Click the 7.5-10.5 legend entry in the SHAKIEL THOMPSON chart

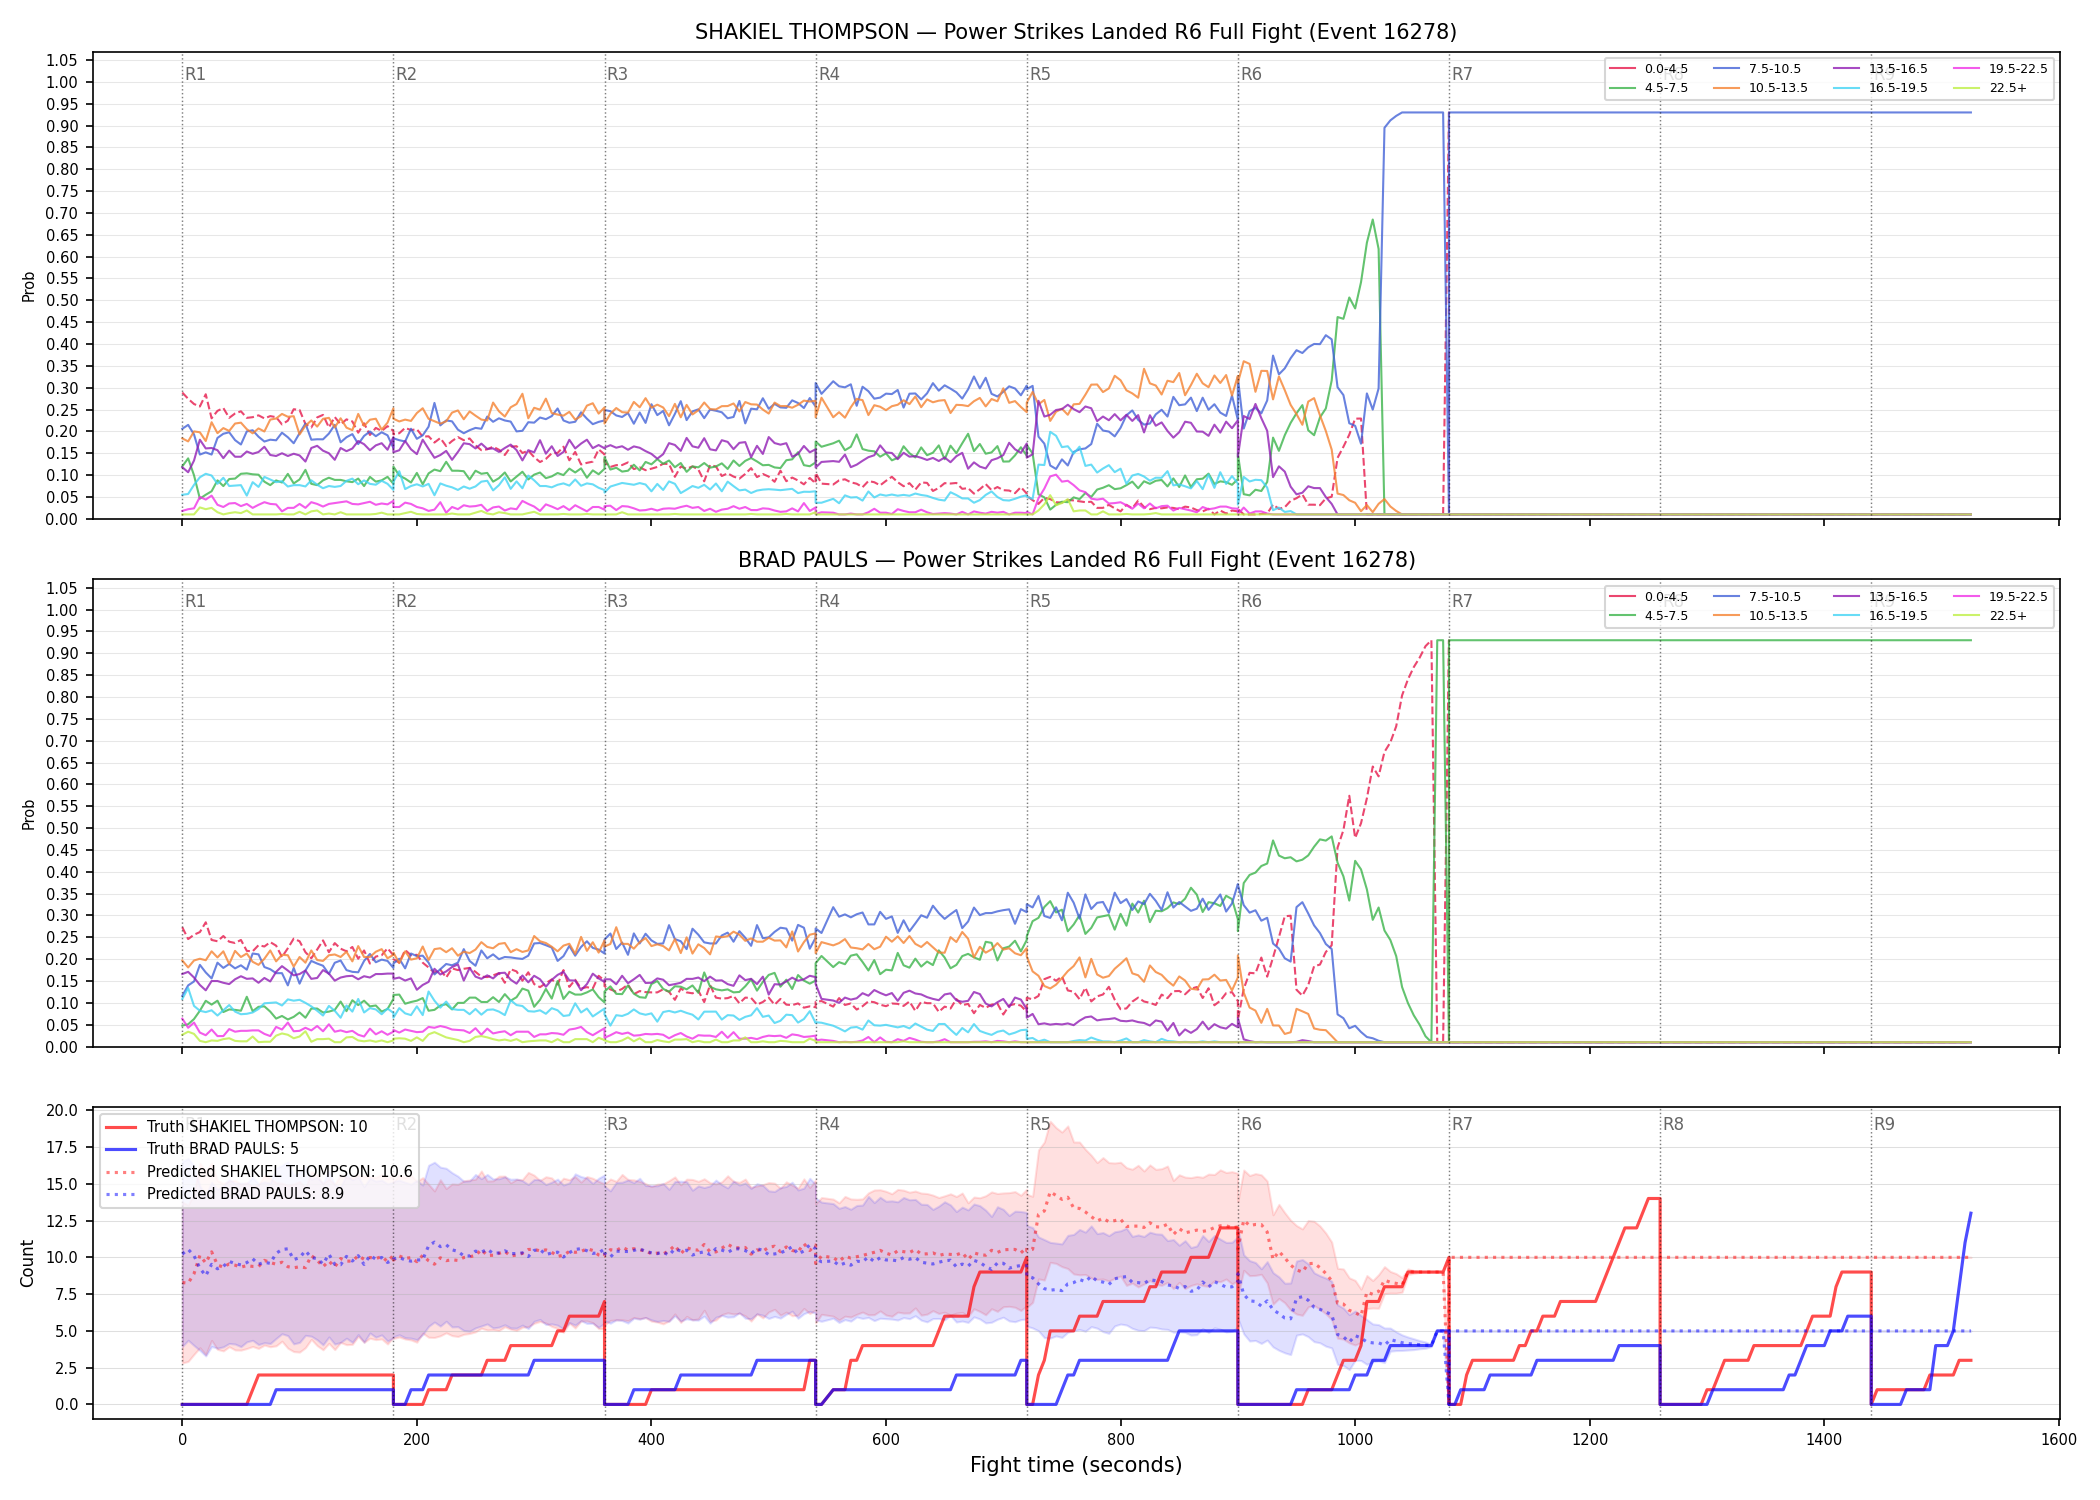tap(1757, 69)
